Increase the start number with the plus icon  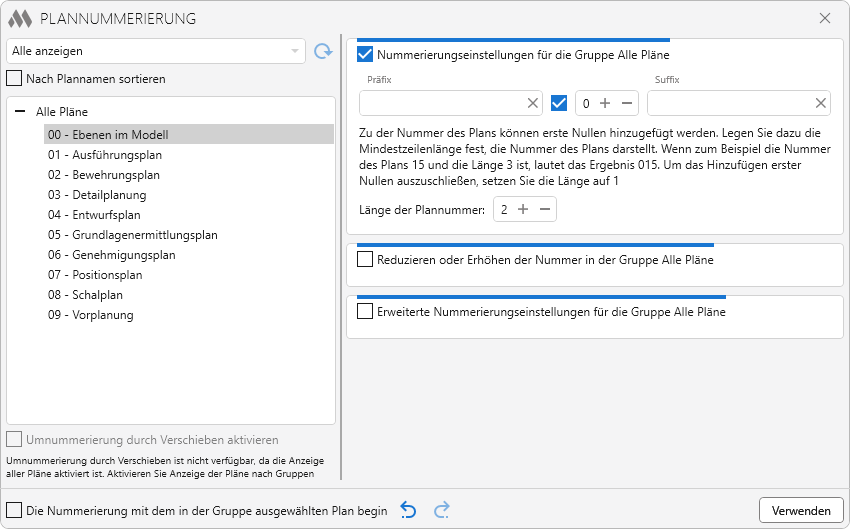point(605,103)
